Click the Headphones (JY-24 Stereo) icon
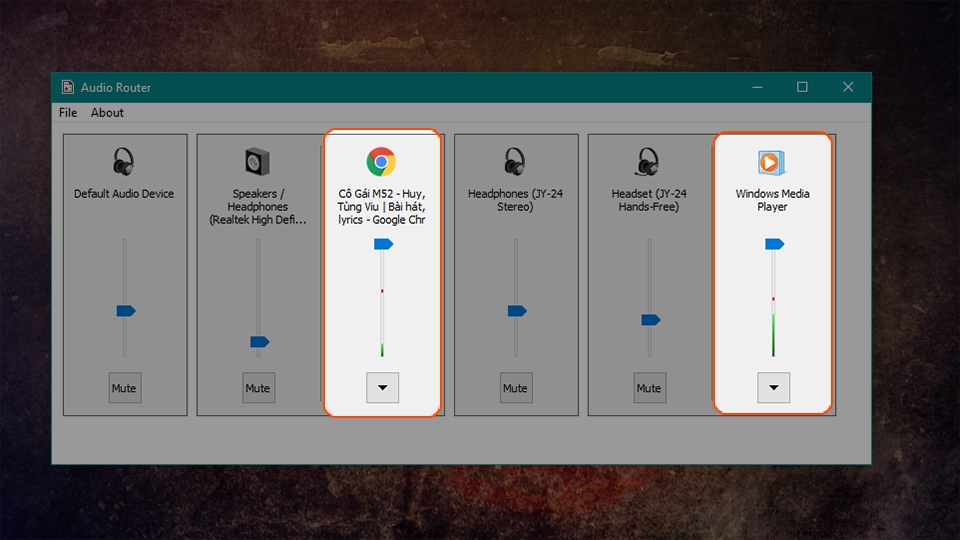Viewport: 960px width, 540px height. pyautogui.click(x=514, y=162)
